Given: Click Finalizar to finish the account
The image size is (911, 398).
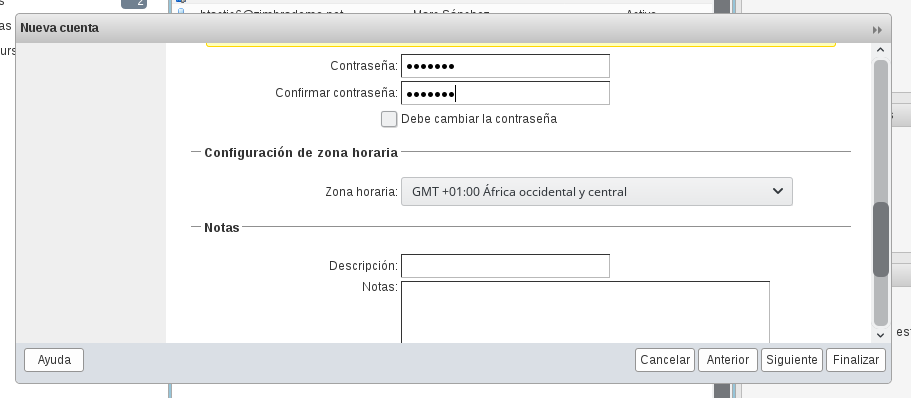Looking at the screenshot, I should point(856,360).
